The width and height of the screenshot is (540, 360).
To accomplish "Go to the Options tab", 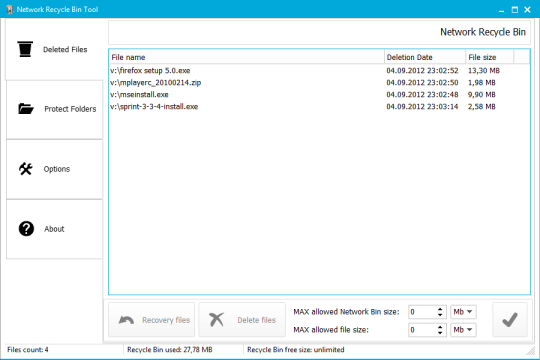I will 54,169.
